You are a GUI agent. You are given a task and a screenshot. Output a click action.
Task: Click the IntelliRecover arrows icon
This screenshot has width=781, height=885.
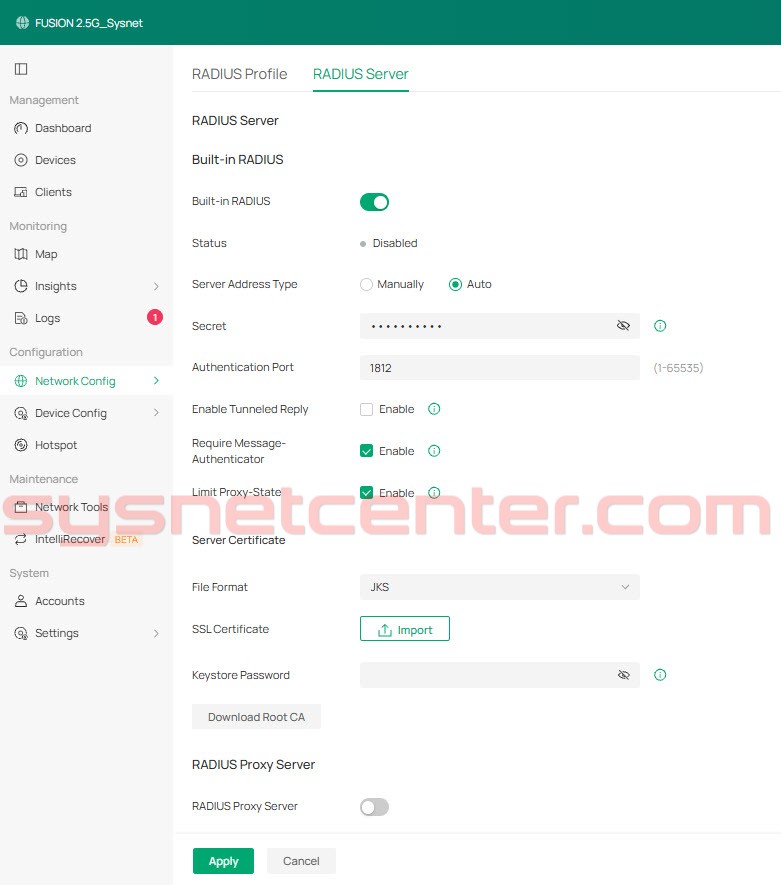[21, 539]
